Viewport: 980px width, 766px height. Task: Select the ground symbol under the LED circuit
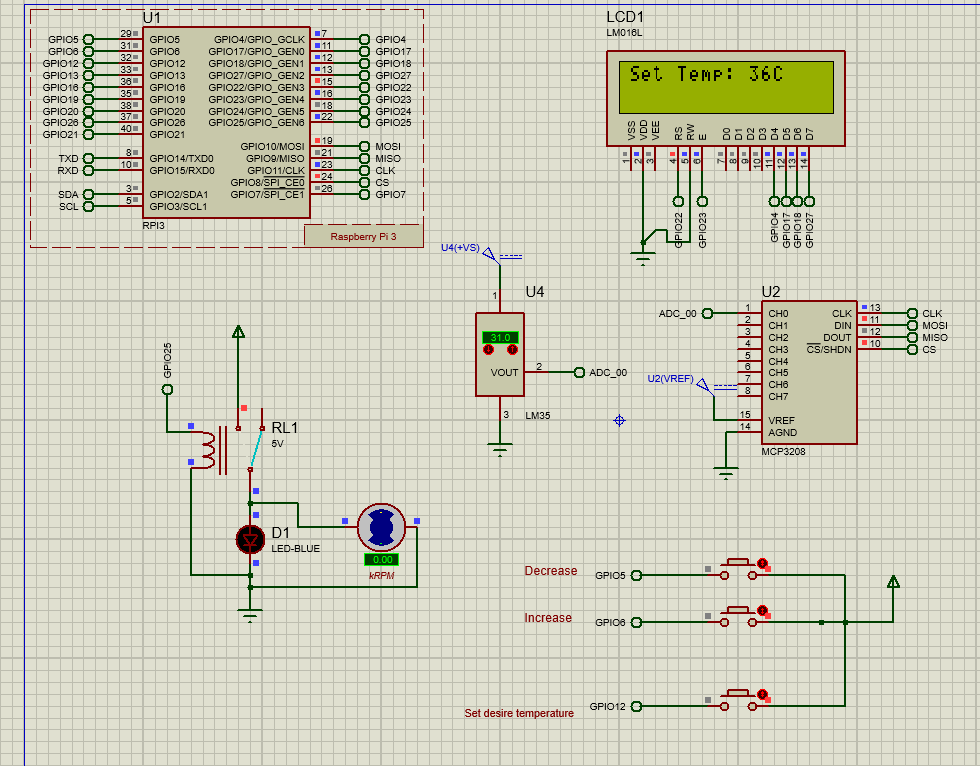point(250,615)
